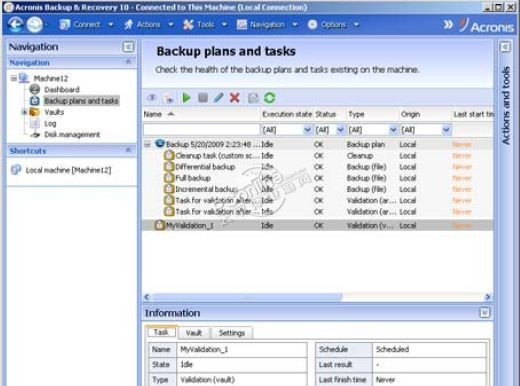Collapse the Navigation pane

click(128, 47)
